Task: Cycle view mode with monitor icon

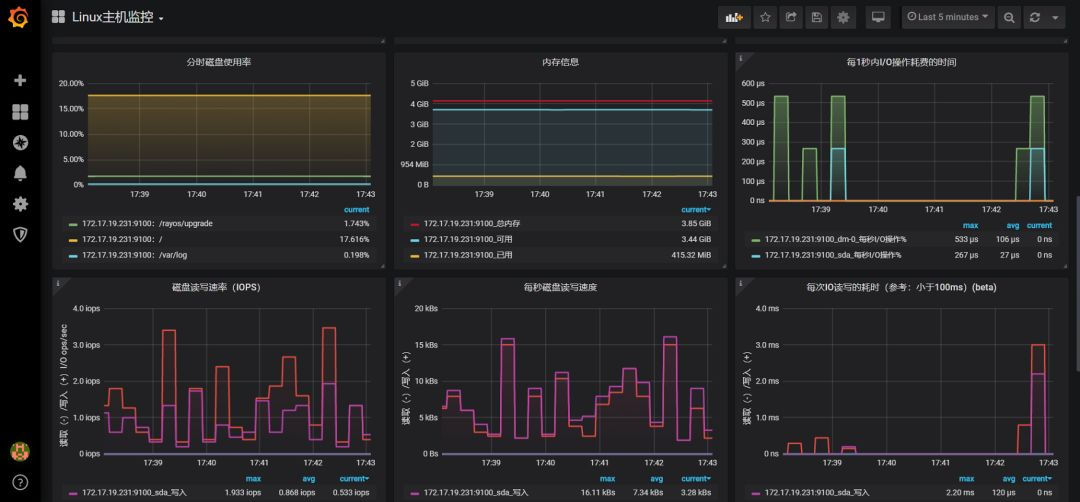Action: pyautogui.click(x=878, y=17)
